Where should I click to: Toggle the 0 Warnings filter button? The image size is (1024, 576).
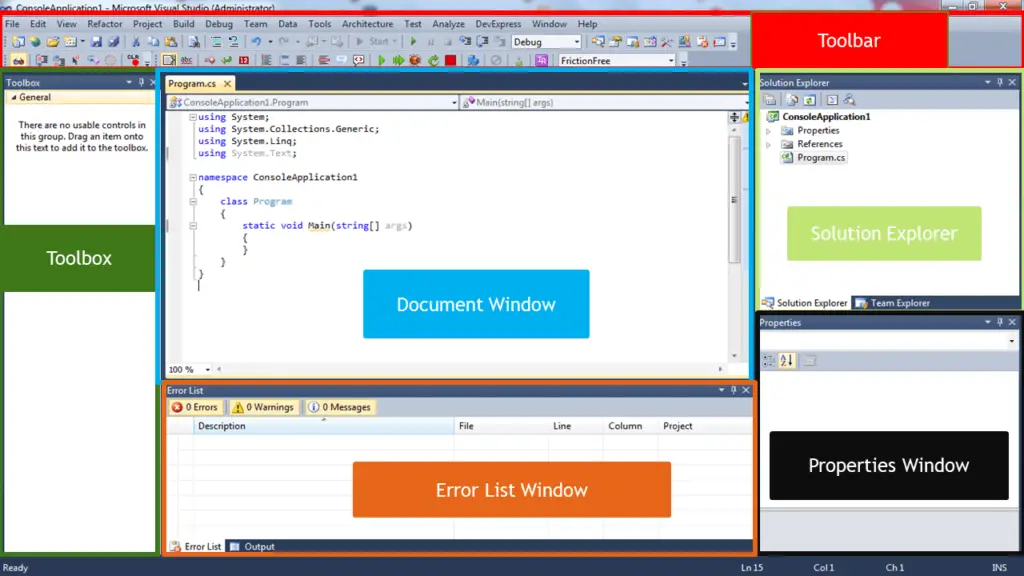coord(263,407)
